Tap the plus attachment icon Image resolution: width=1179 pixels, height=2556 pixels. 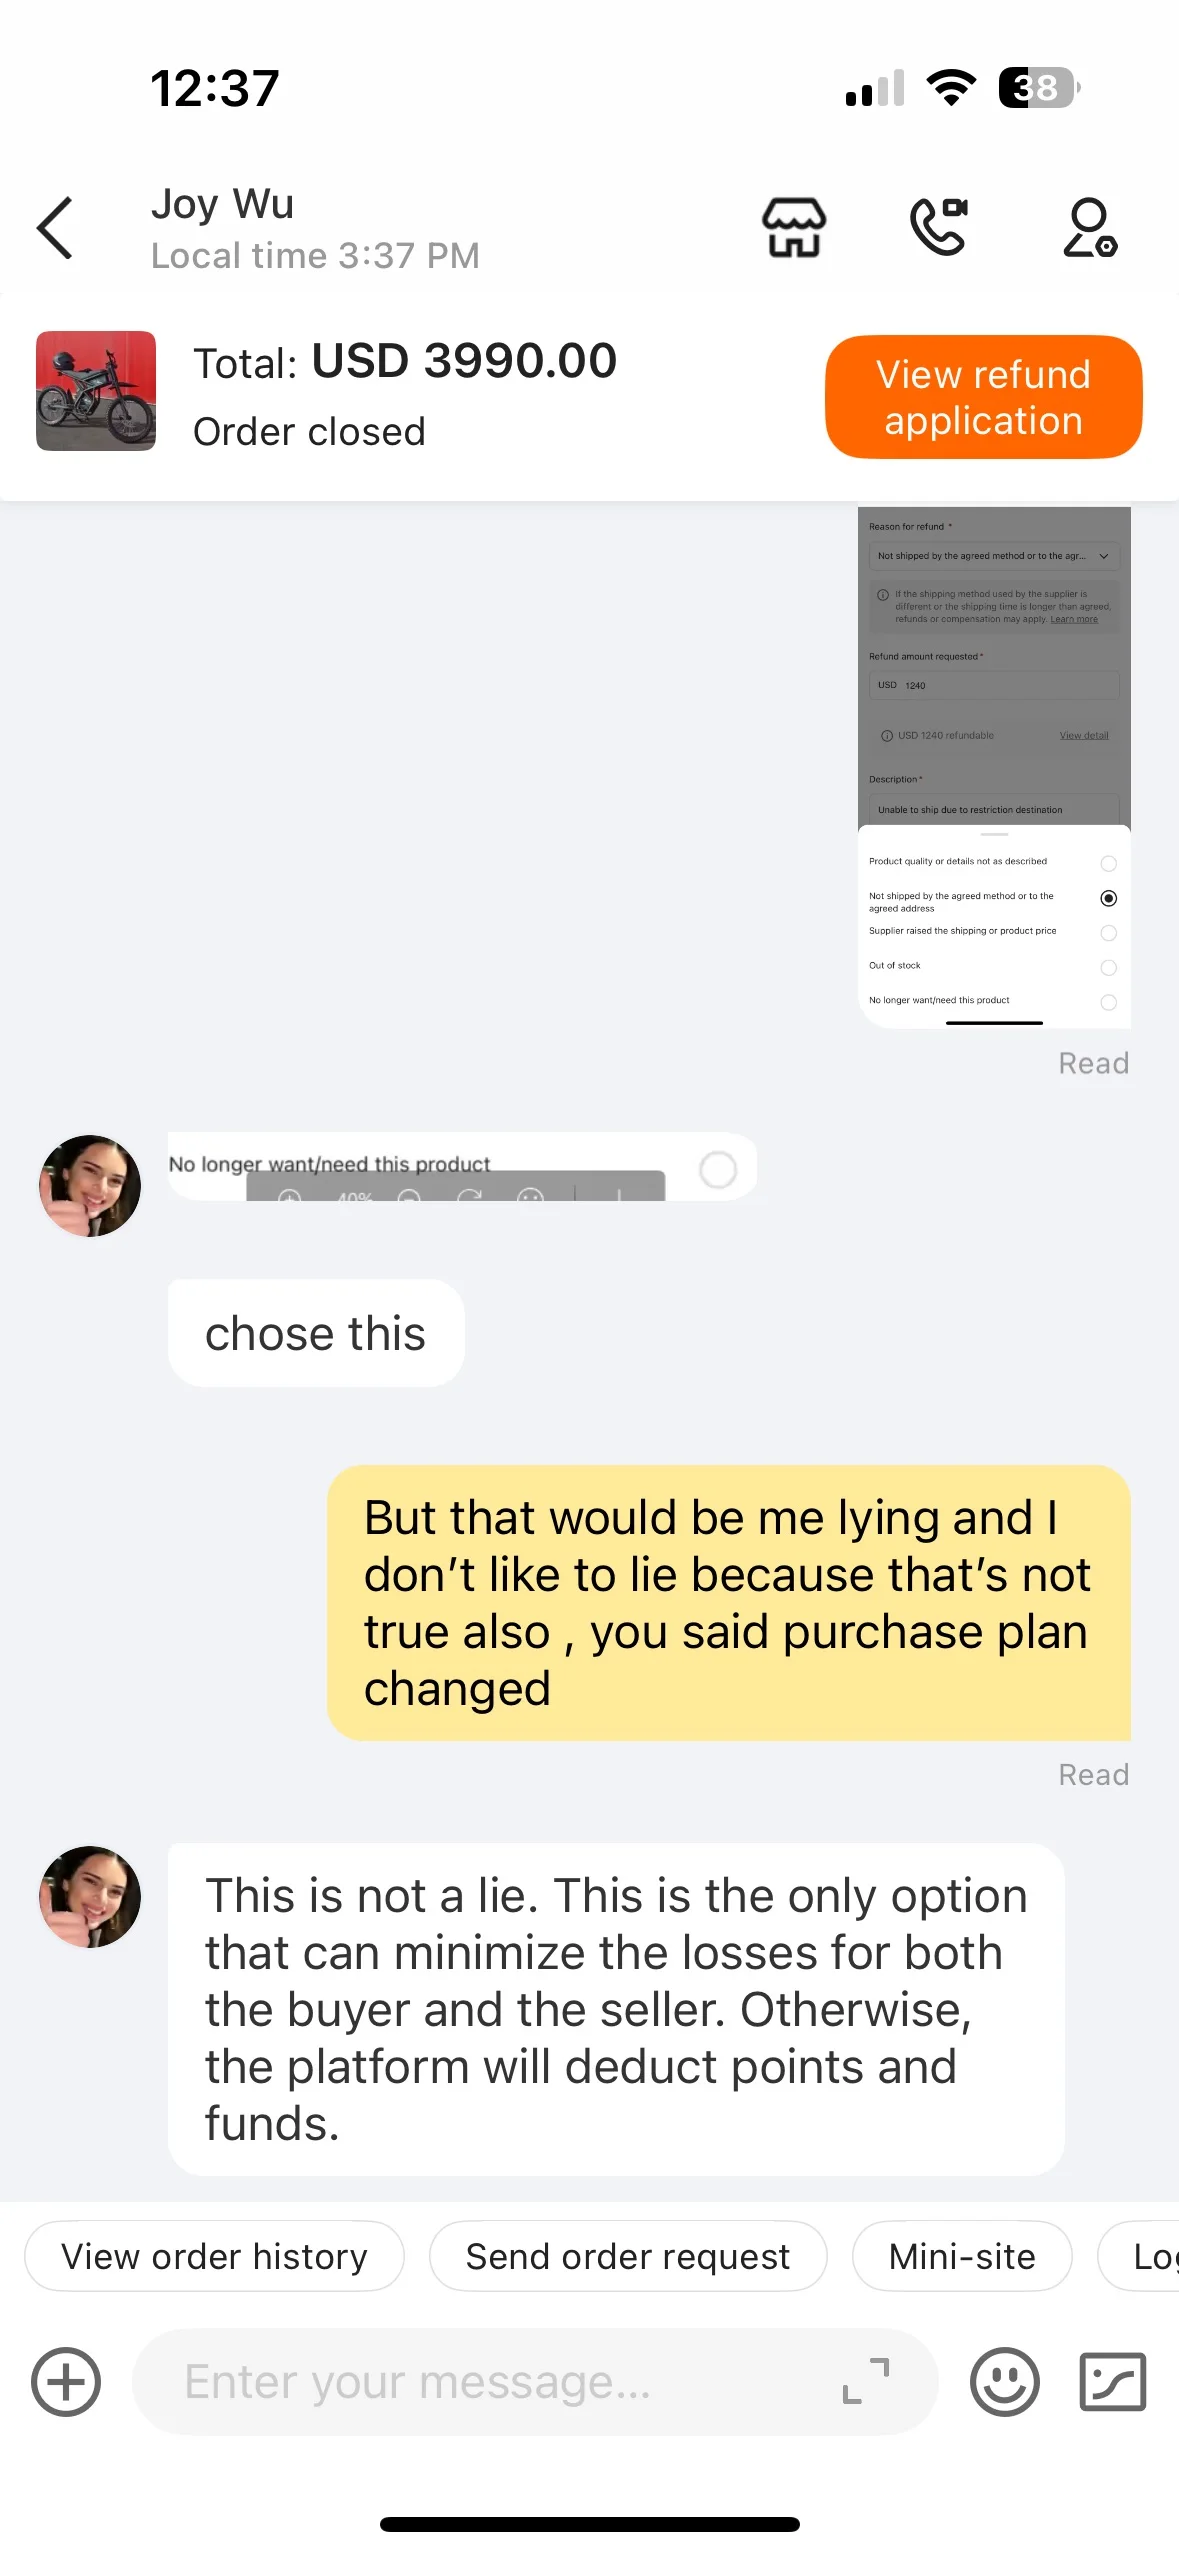66,2381
